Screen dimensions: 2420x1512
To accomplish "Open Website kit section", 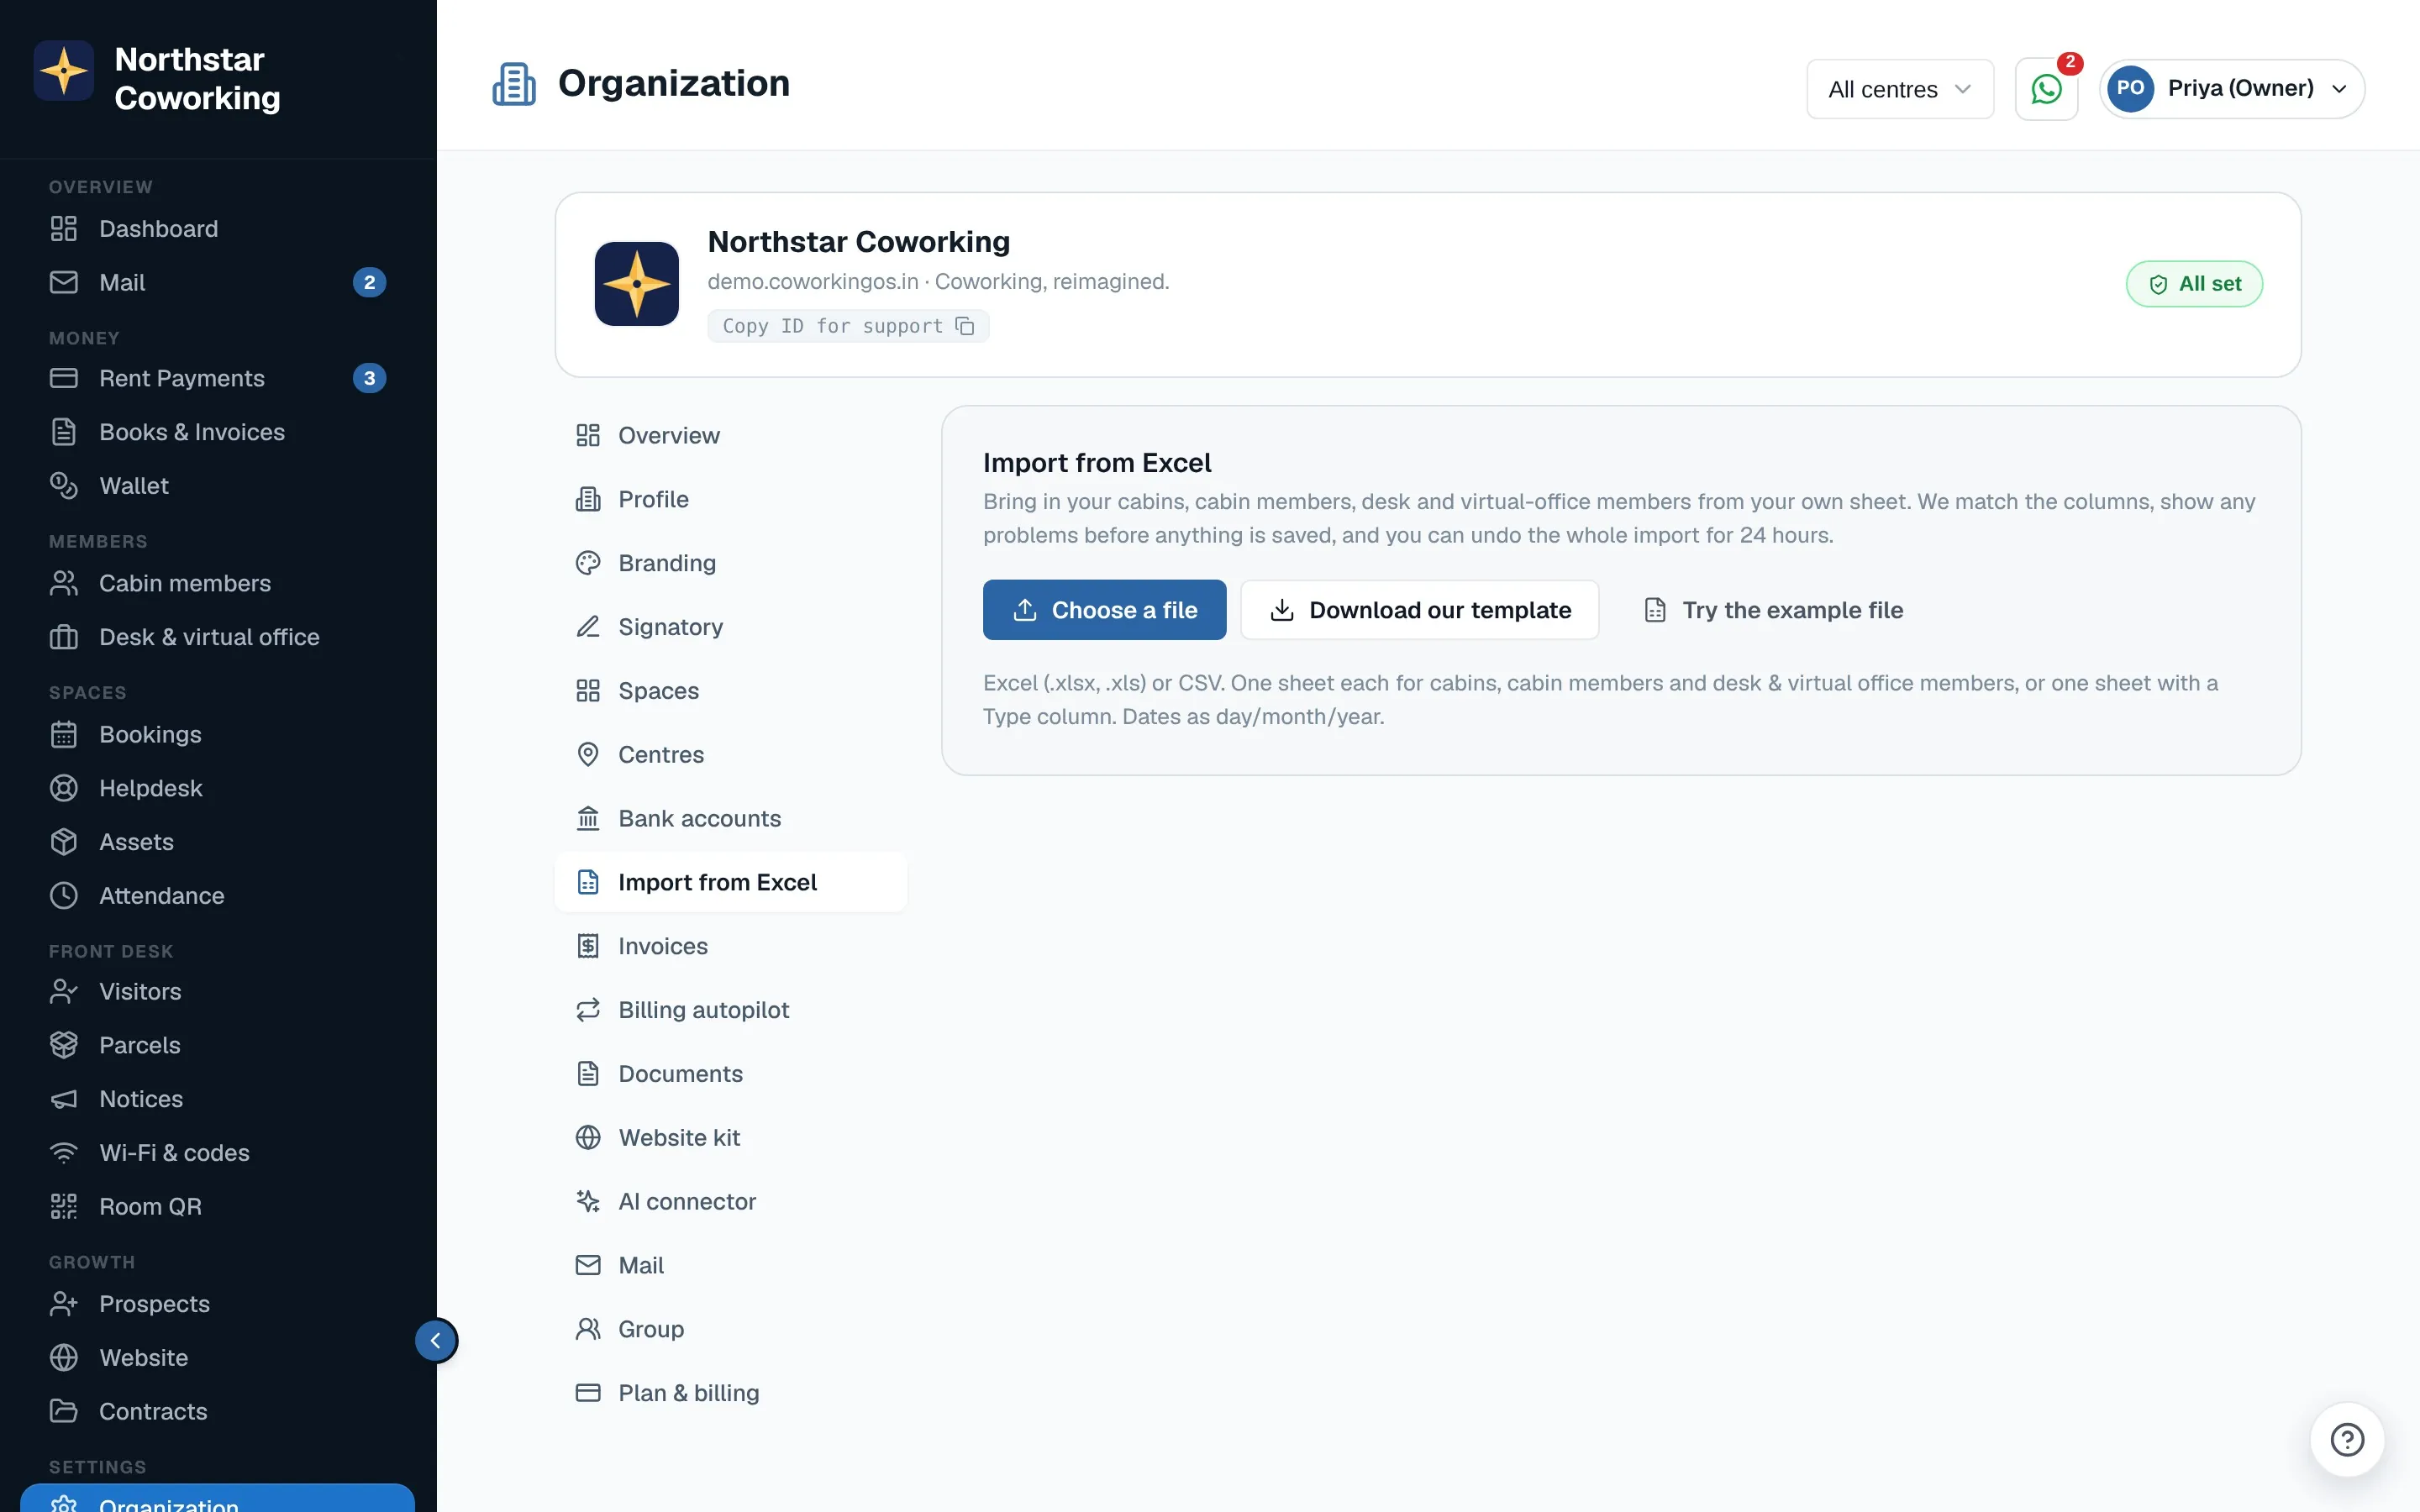I will (731, 1138).
